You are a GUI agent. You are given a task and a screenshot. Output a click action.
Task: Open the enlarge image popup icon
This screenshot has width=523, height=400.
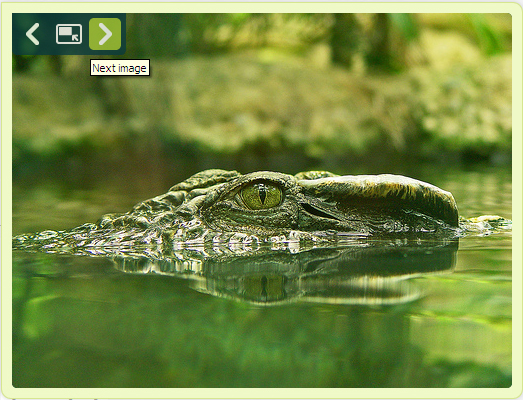(69, 34)
